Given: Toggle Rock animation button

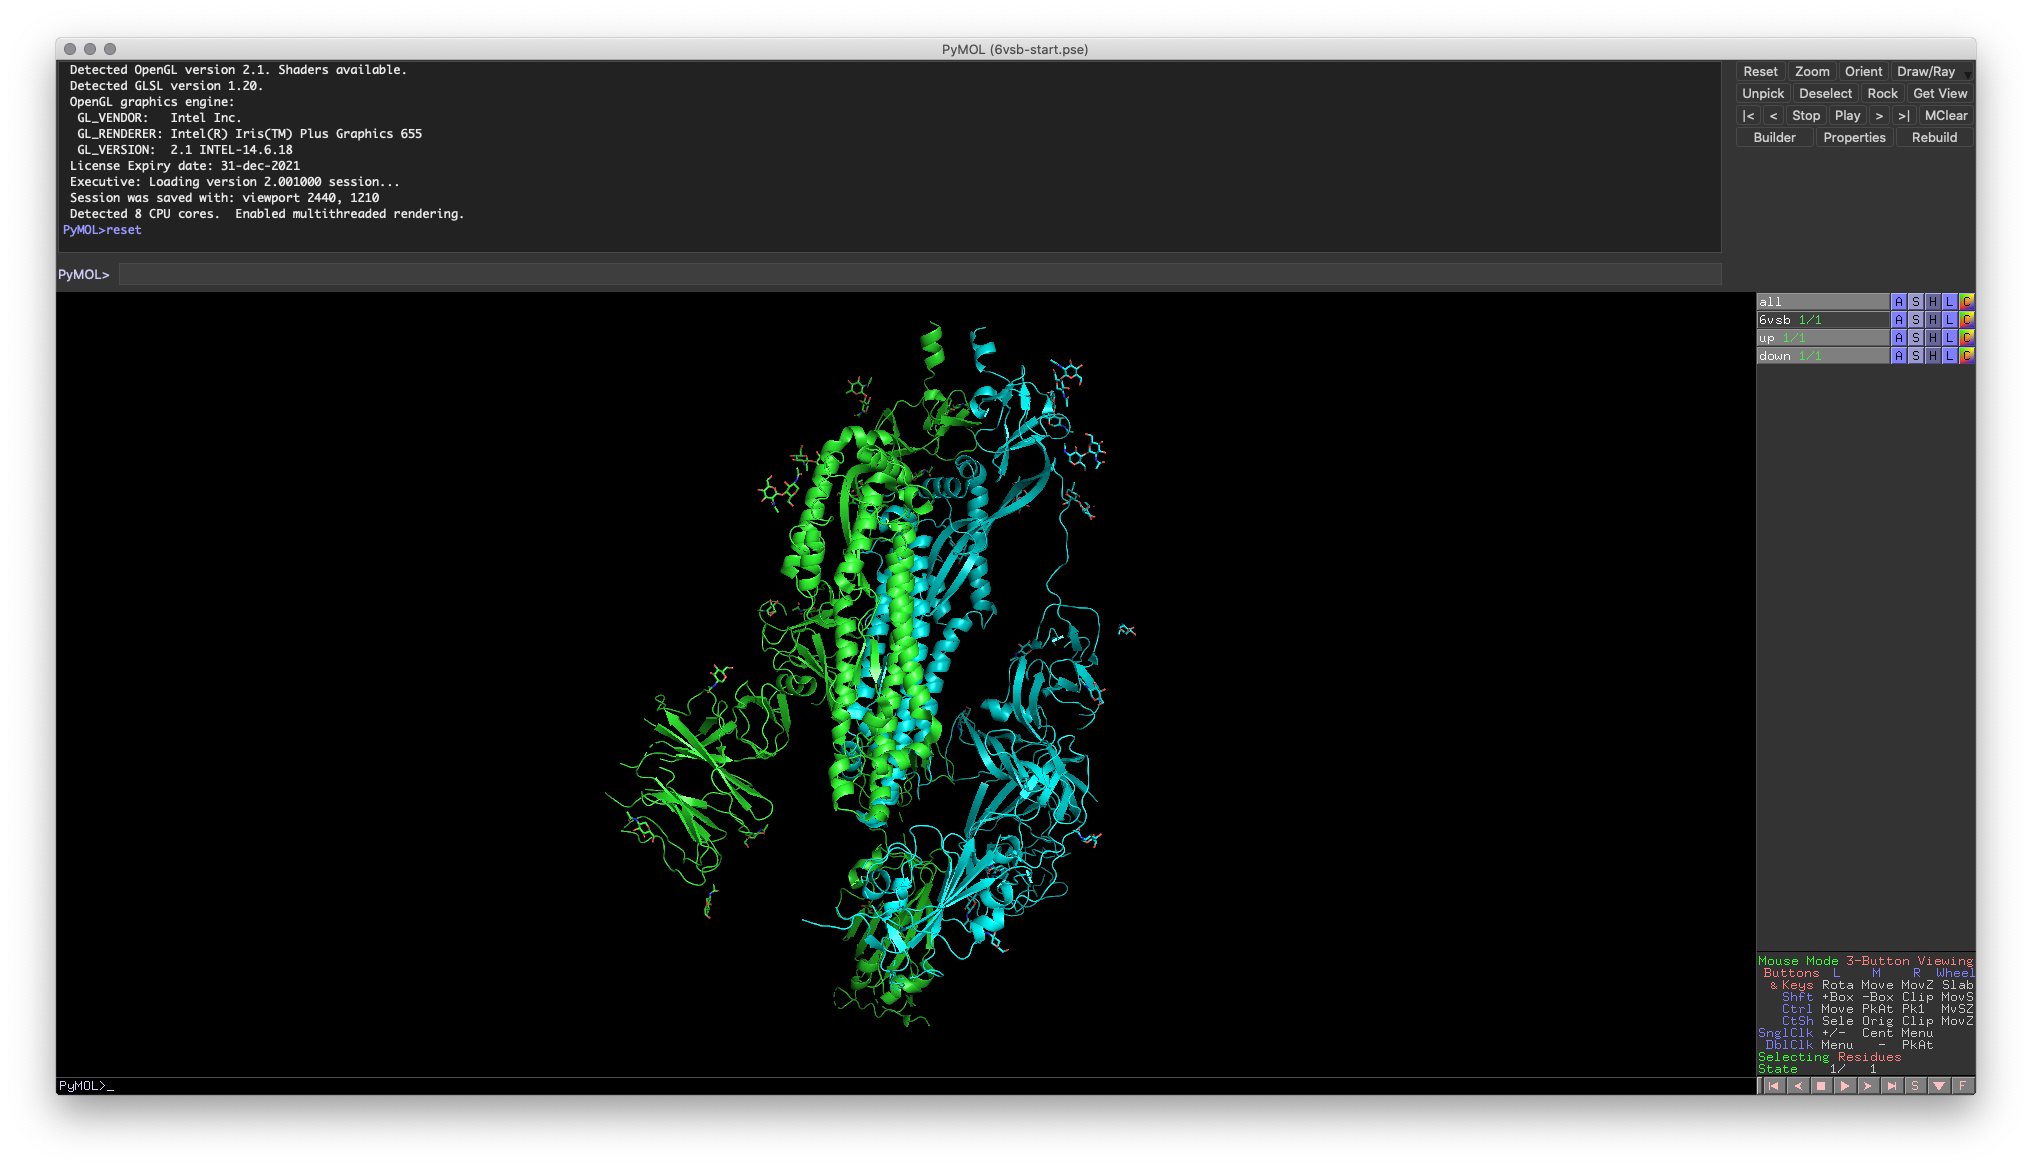Looking at the screenshot, I should tap(1882, 94).
